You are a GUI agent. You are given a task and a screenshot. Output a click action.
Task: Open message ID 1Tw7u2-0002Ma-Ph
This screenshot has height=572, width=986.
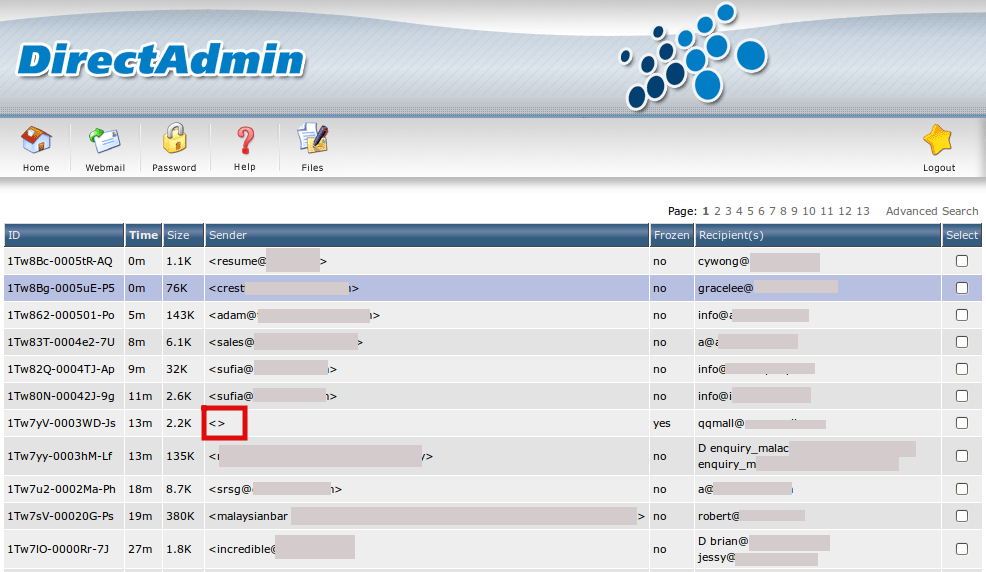[x=62, y=489]
